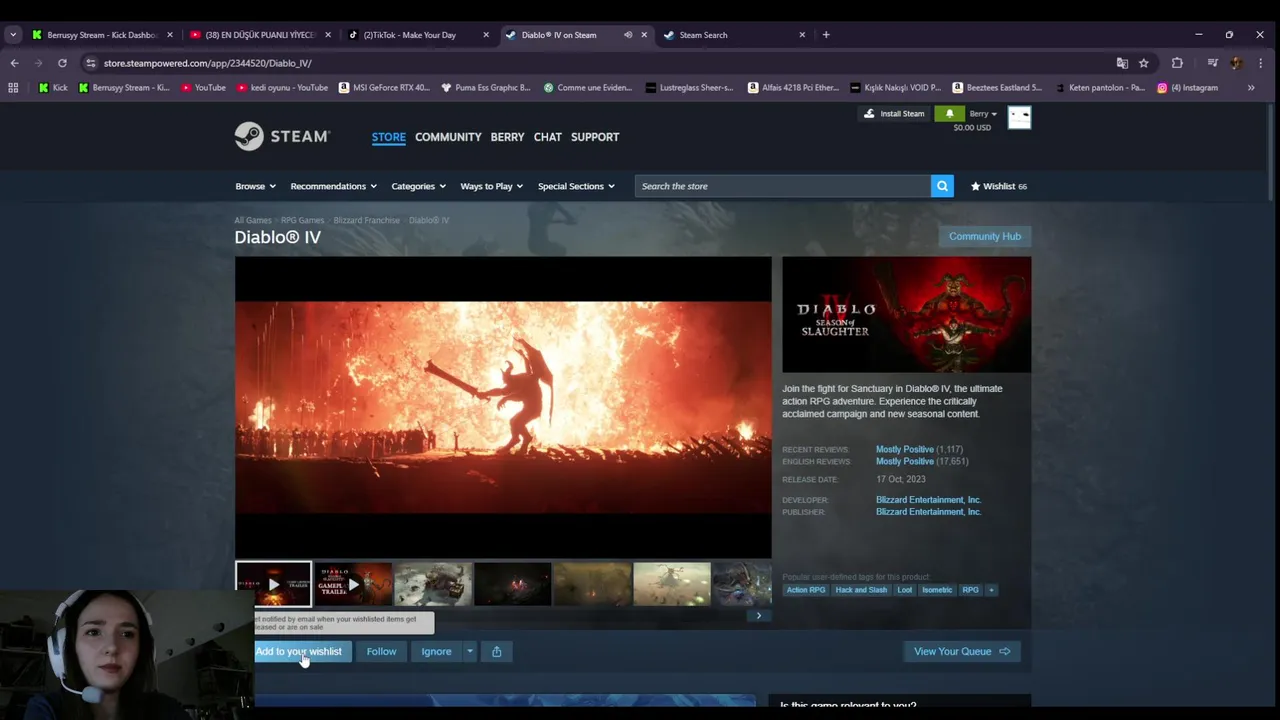Click View Your Queue
Image resolution: width=1280 pixels, height=720 pixels.
tap(962, 652)
